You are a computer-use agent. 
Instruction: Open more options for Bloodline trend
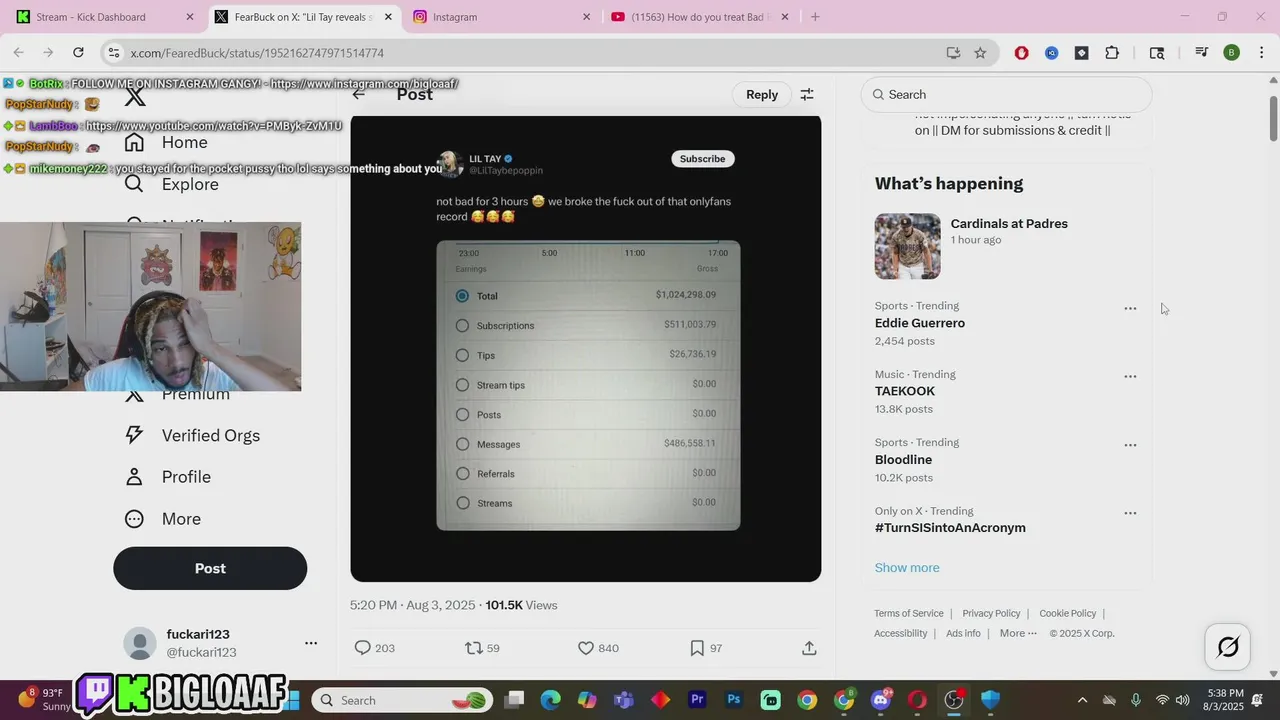[x=1130, y=445]
